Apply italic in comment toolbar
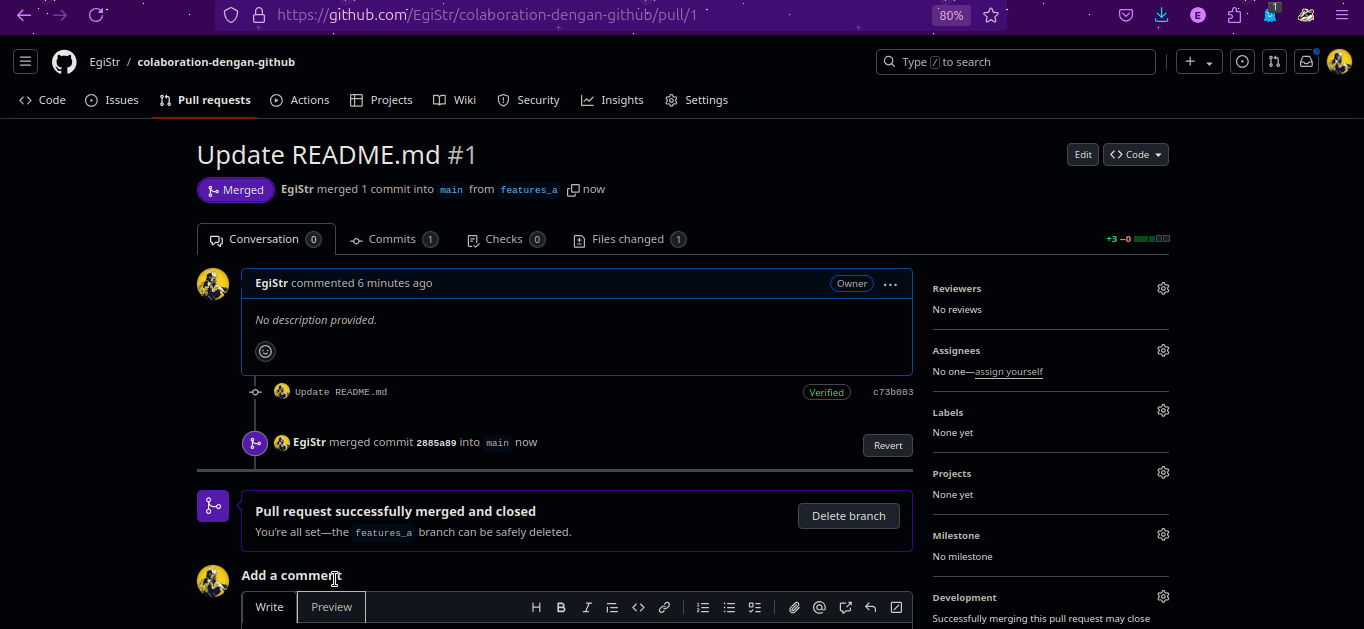 pos(587,607)
